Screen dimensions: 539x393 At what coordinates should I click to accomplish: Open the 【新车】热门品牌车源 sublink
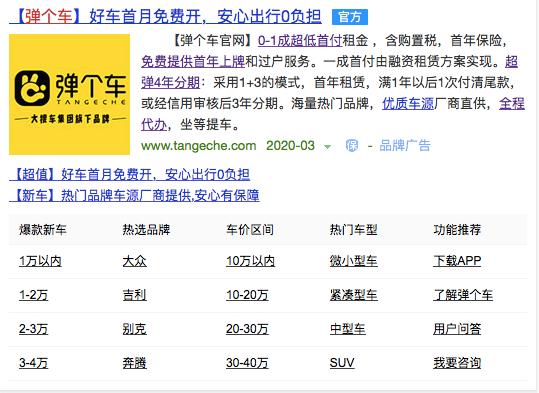tap(134, 195)
